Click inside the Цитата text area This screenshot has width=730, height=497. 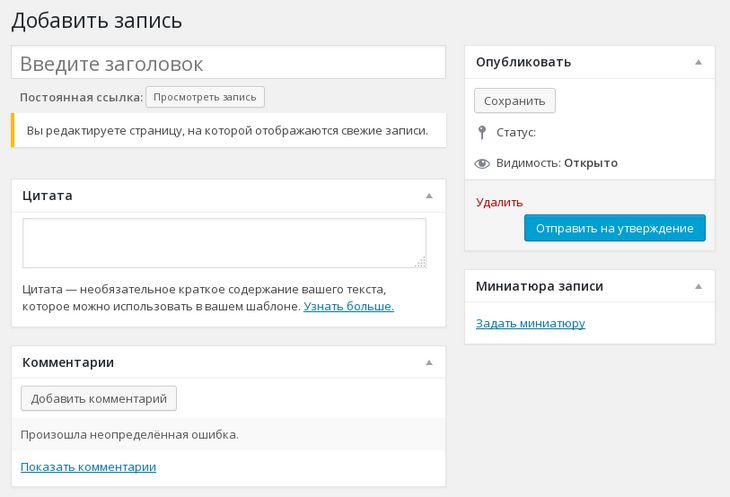[224, 243]
